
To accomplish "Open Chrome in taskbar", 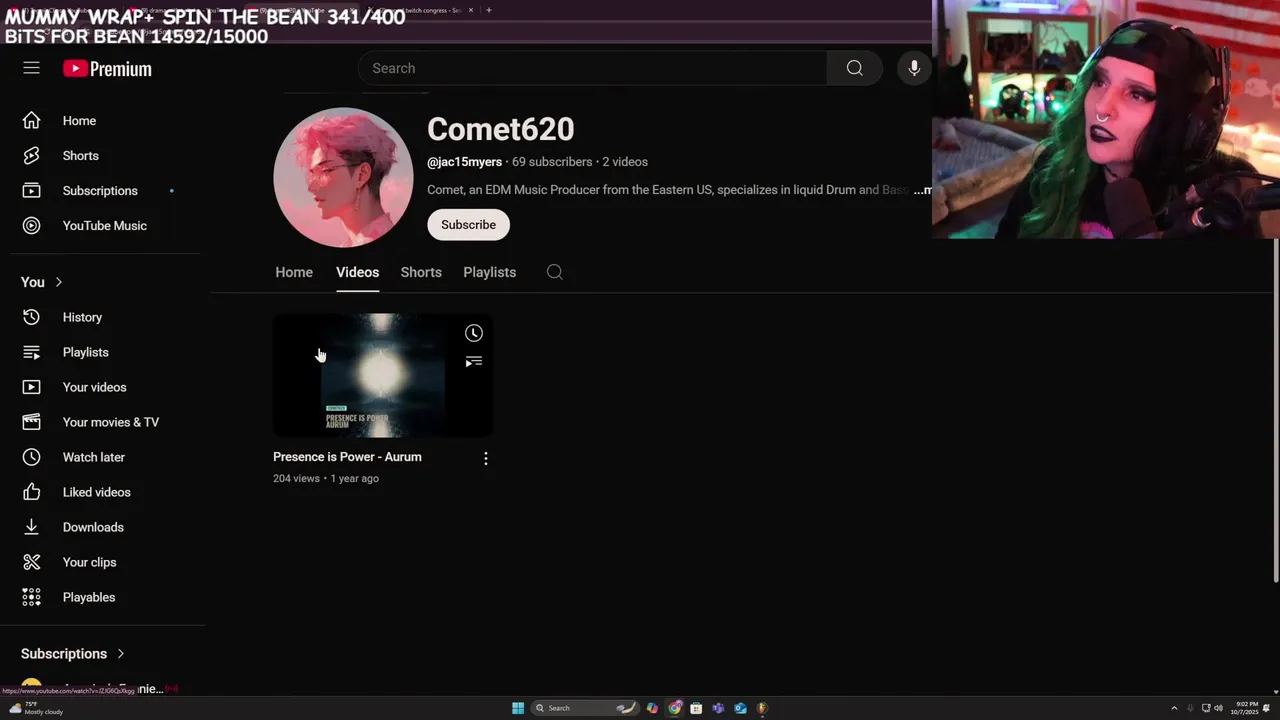I will (675, 708).
